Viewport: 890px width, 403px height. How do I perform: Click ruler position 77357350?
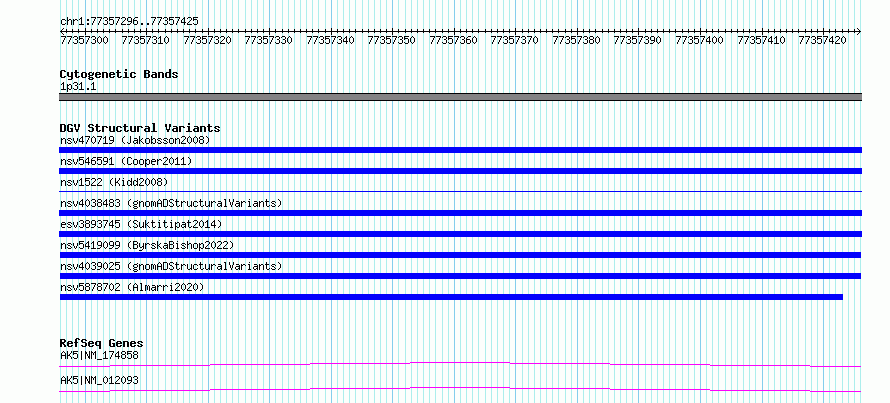point(392,40)
